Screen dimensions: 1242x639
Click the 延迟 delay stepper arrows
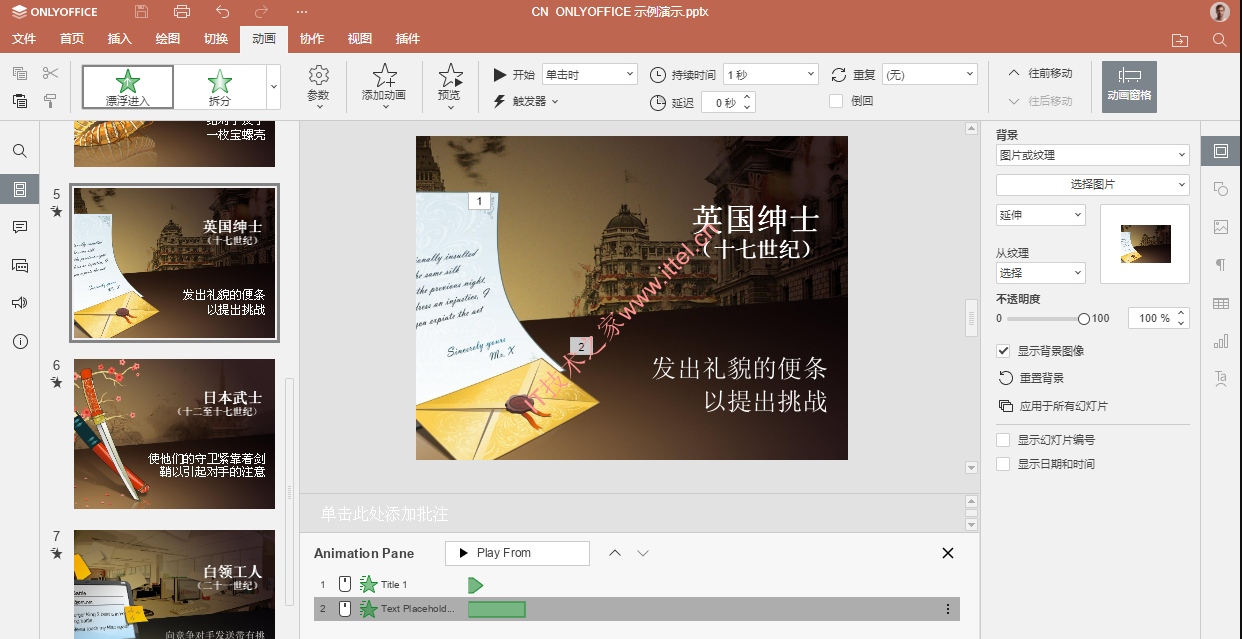(747, 102)
